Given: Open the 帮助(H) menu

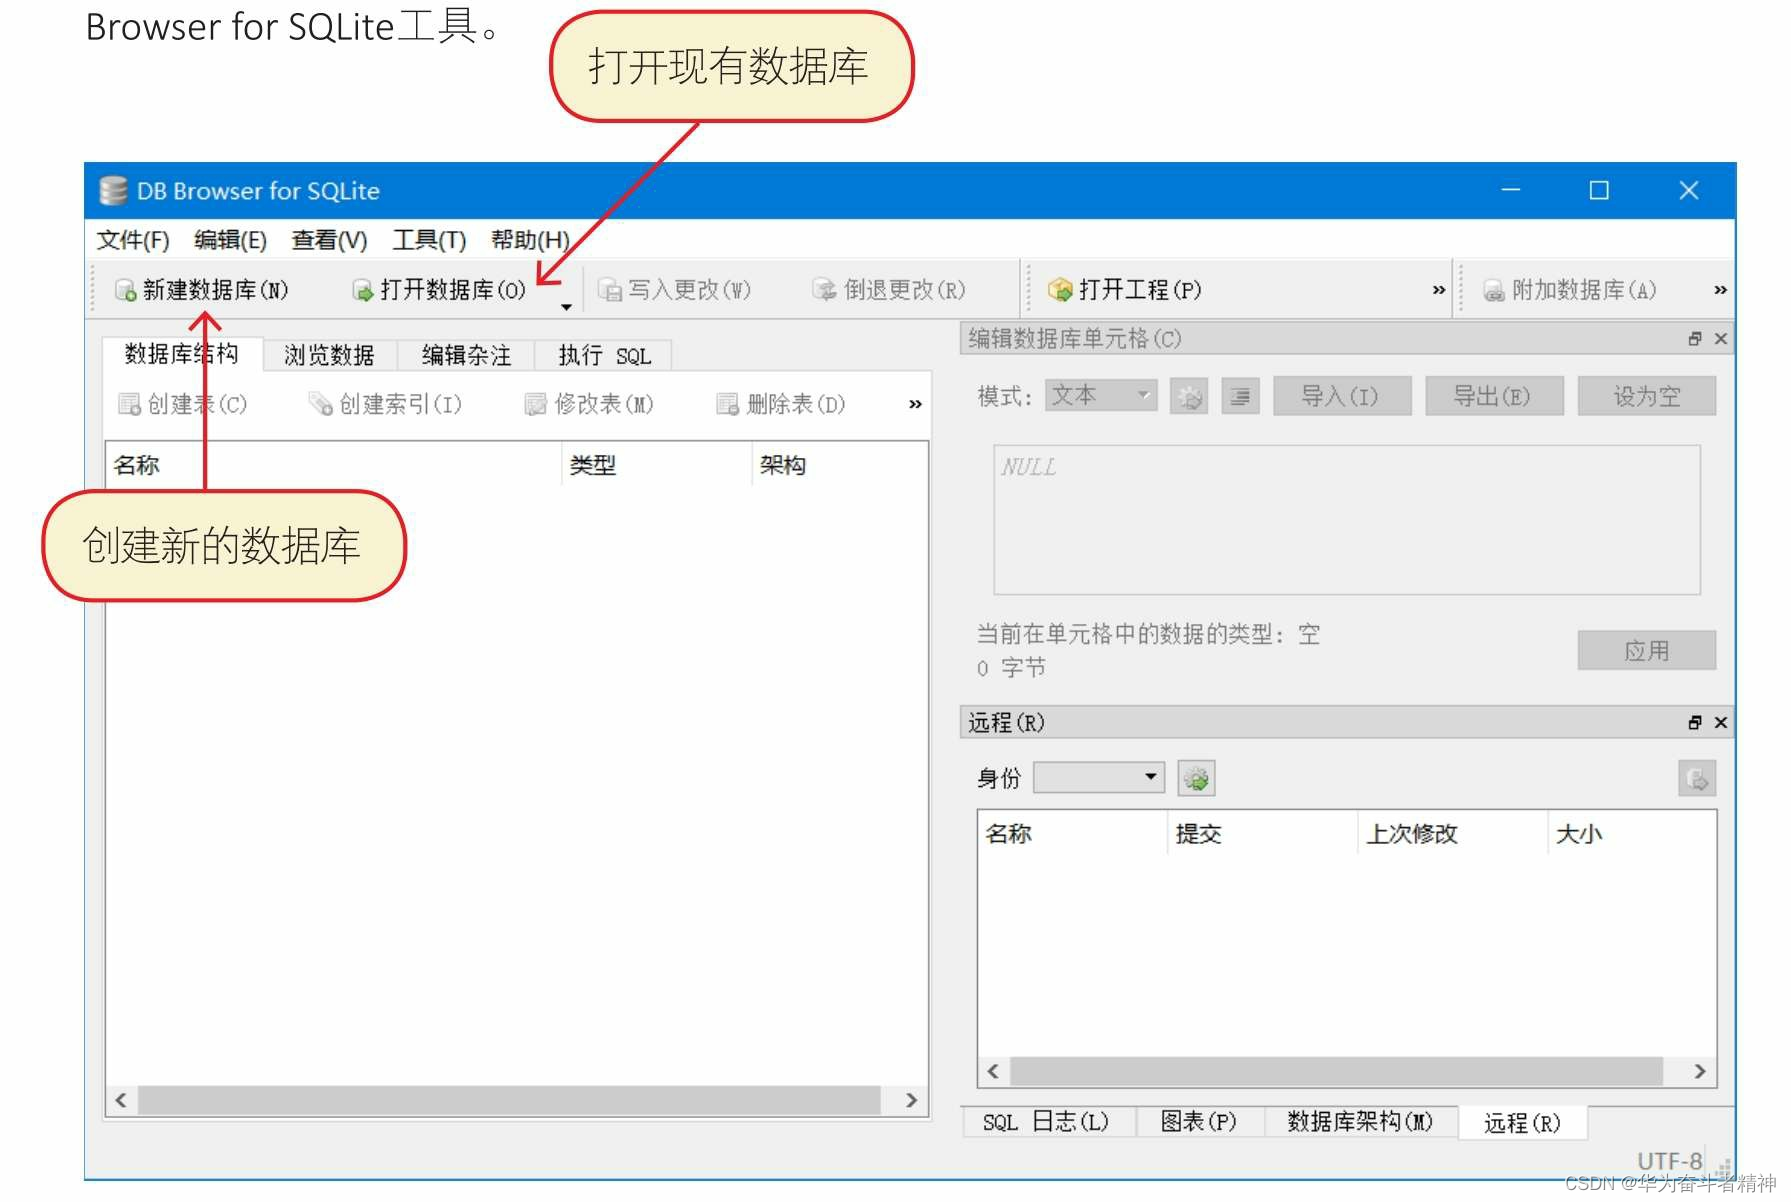Looking at the screenshot, I should 530,240.
